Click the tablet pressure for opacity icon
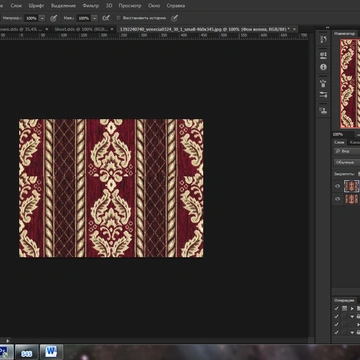 [x=53, y=18]
